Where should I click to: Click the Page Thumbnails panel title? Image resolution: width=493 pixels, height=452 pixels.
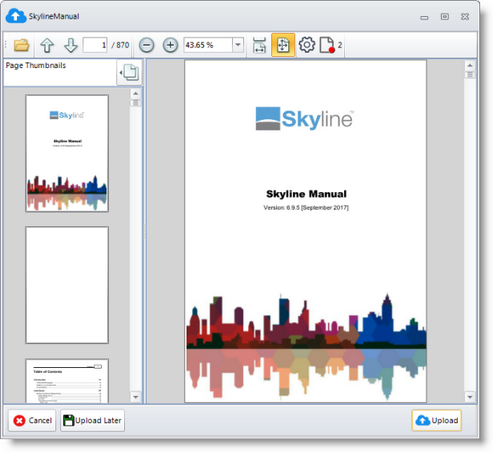click(36, 66)
